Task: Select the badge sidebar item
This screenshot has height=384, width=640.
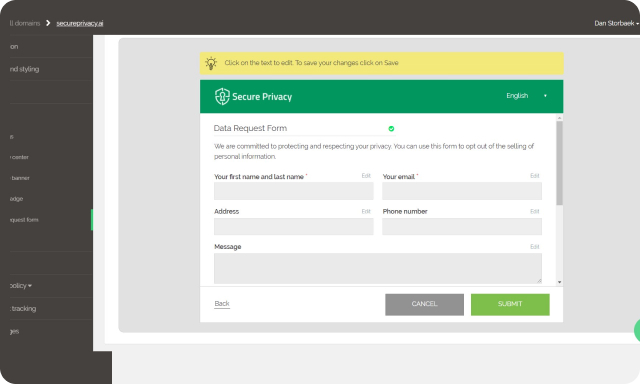Action: click(16, 199)
